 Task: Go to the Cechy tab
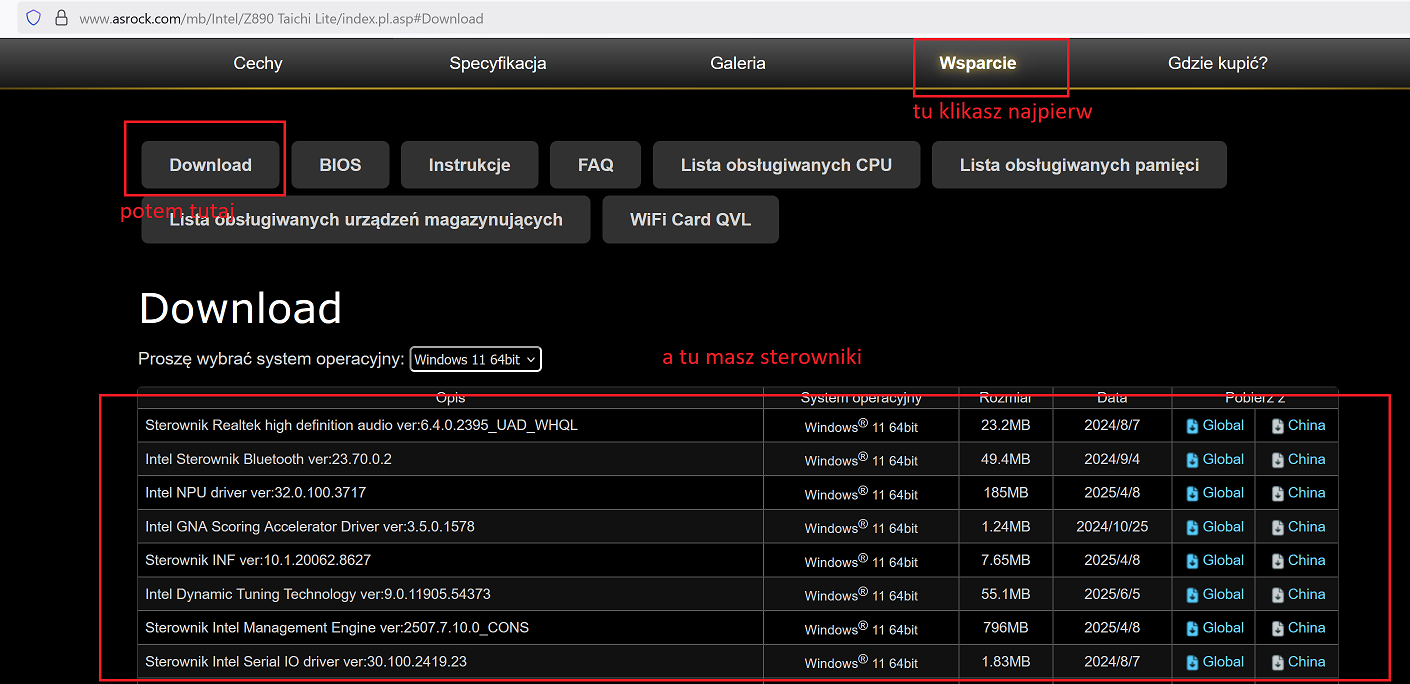258,63
